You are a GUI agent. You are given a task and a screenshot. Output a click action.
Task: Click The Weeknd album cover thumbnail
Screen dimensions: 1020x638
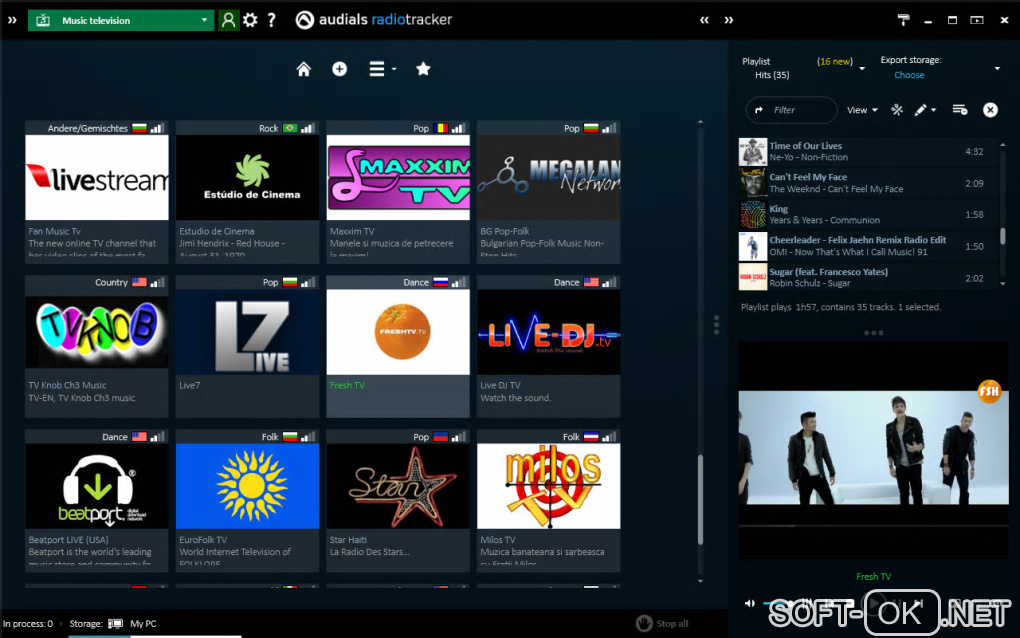pyautogui.click(x=753, y=183)
